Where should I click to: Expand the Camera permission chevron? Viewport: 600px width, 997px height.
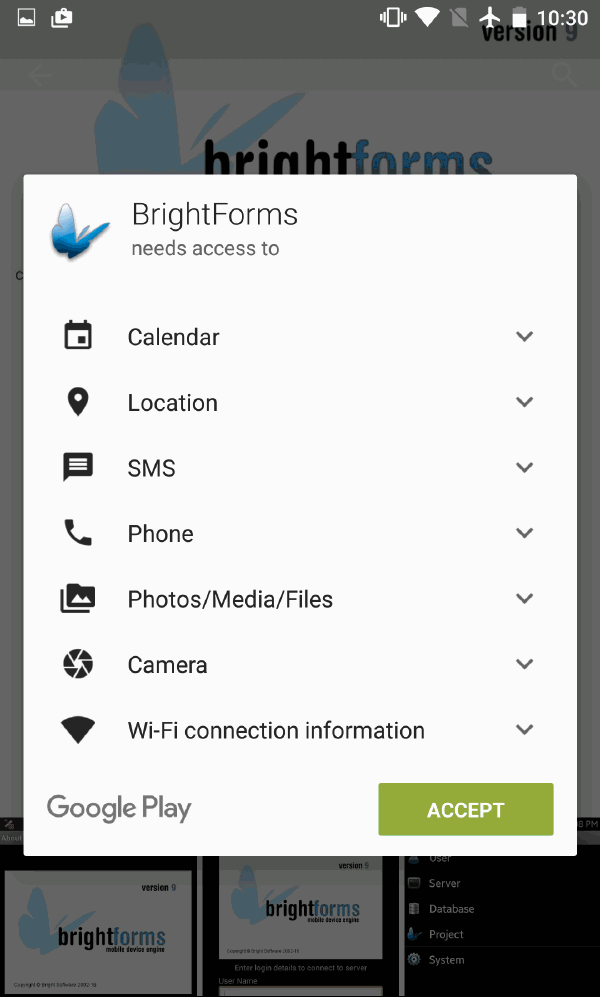coord(524,664)
